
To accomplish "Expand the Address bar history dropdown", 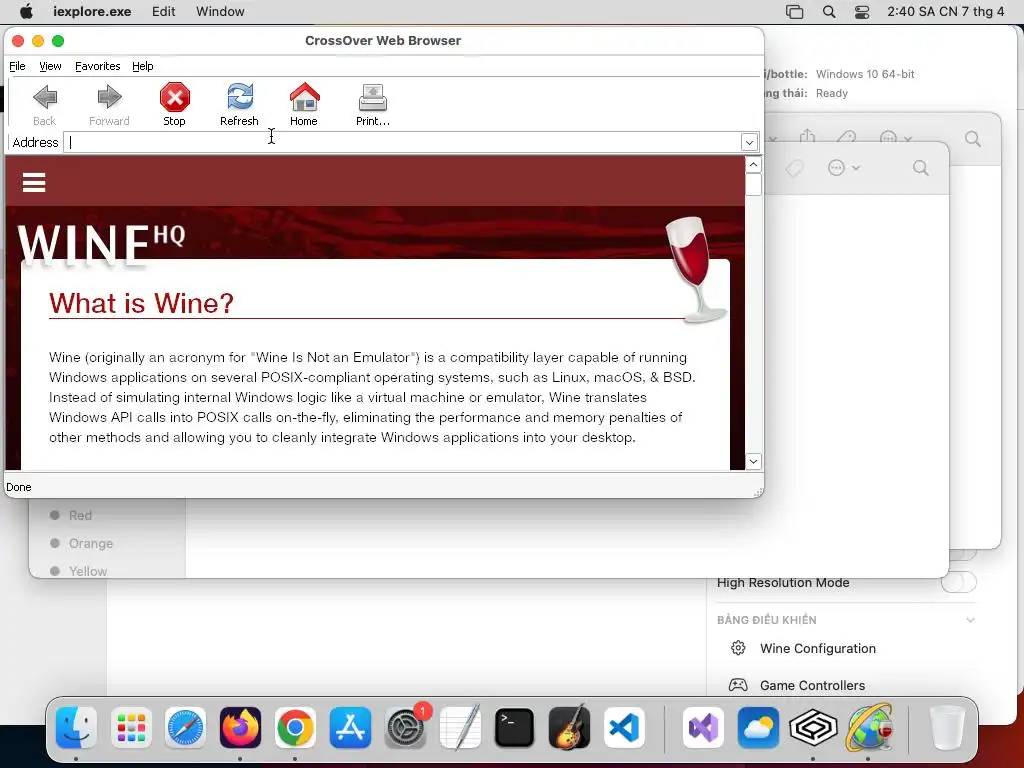I will [x=749, y=142].
